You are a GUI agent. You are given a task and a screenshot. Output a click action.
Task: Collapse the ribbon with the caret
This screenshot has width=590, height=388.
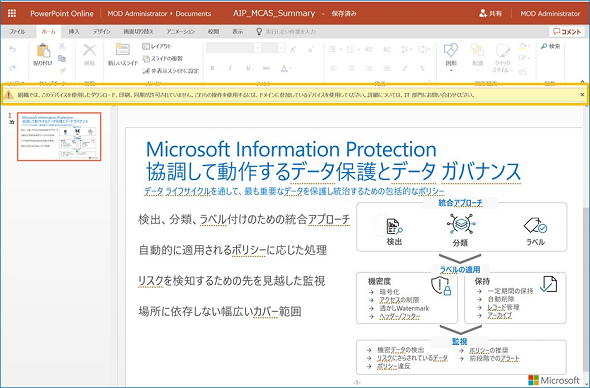coord(582,82)
